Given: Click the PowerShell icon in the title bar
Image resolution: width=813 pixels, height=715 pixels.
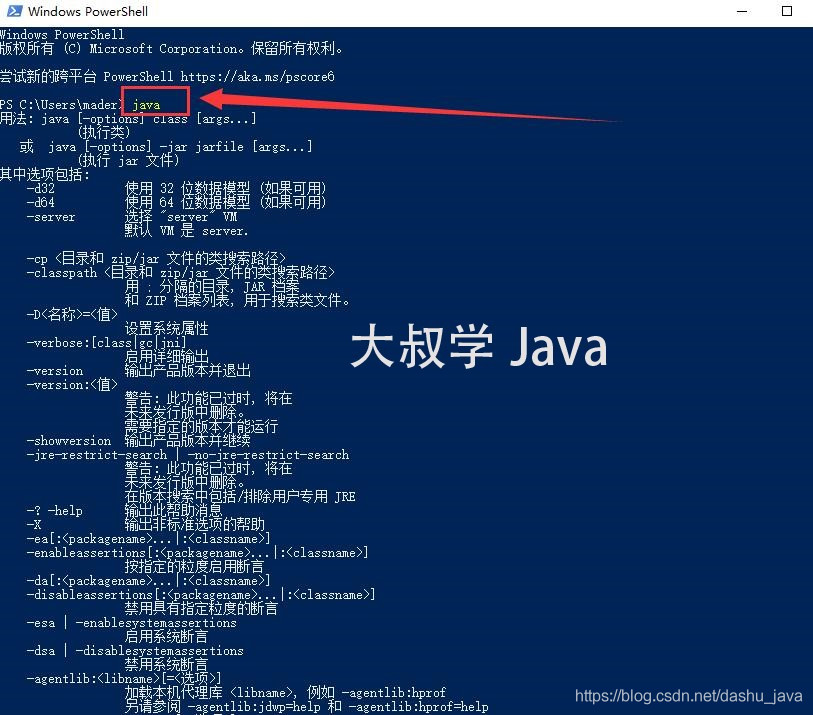Looking at the screenshot, I should (x=14, y=11).
